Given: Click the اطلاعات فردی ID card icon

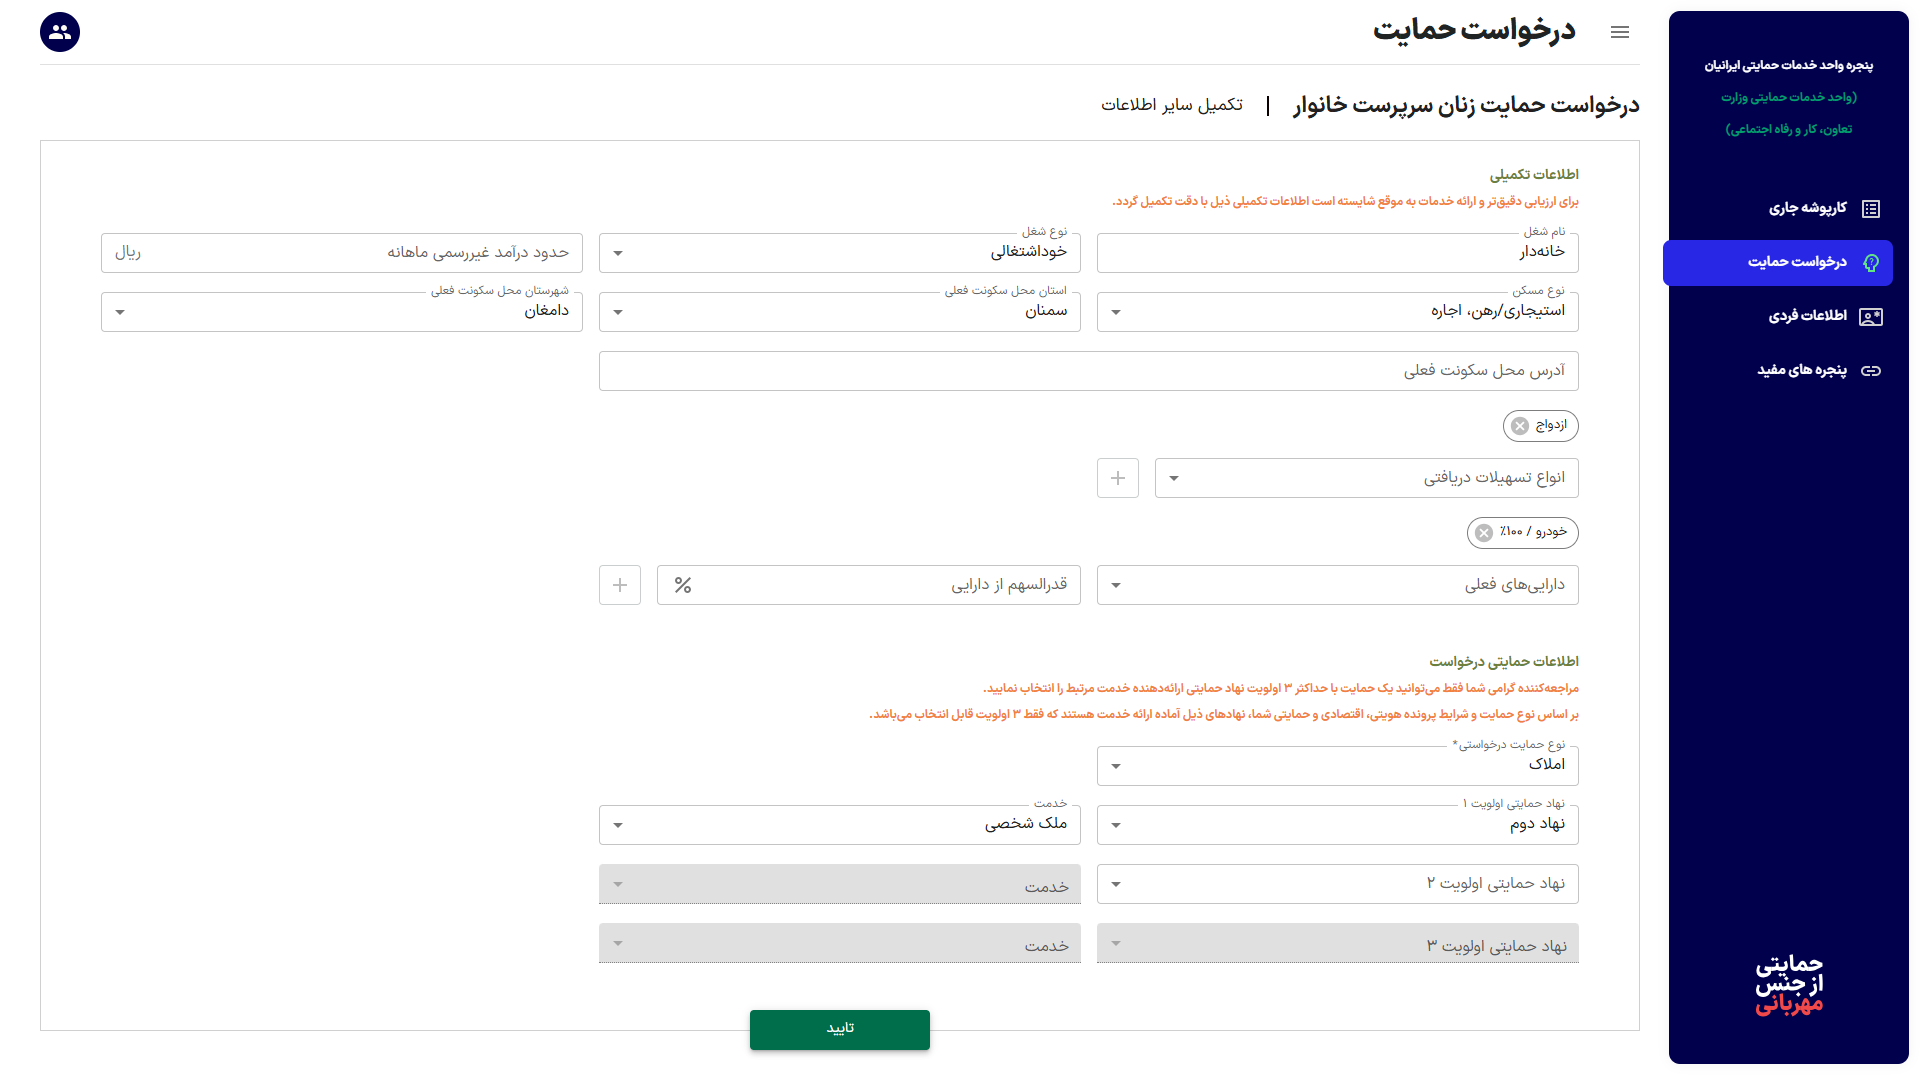Looking at the screenshot, I should click(x=1871, y=317).
